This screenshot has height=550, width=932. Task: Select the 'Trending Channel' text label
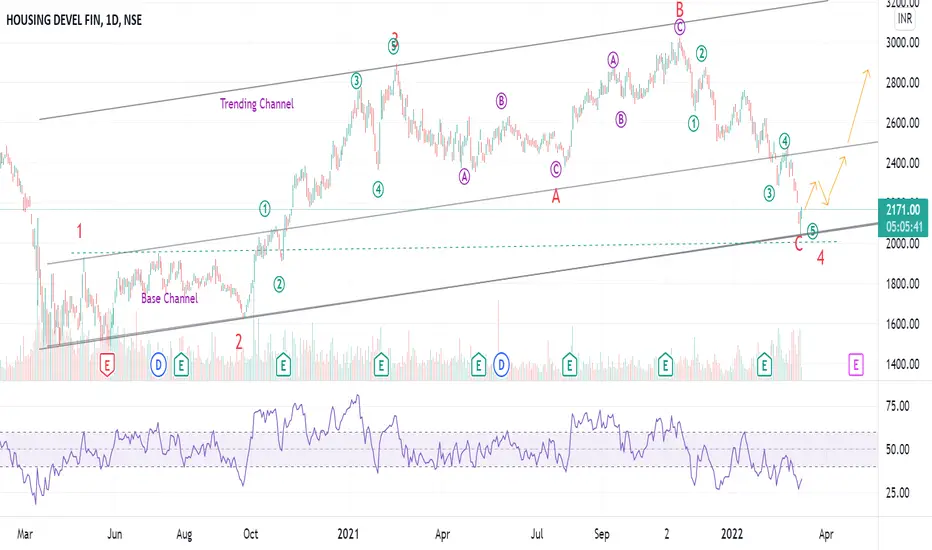pyautogui.click(x=257, y=104)
